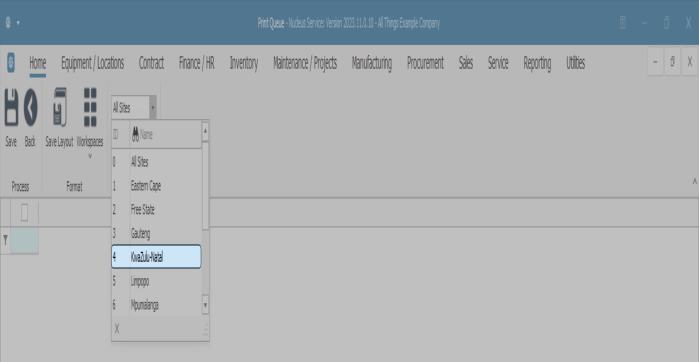Click the All Sites combo box field

point(130,108)
